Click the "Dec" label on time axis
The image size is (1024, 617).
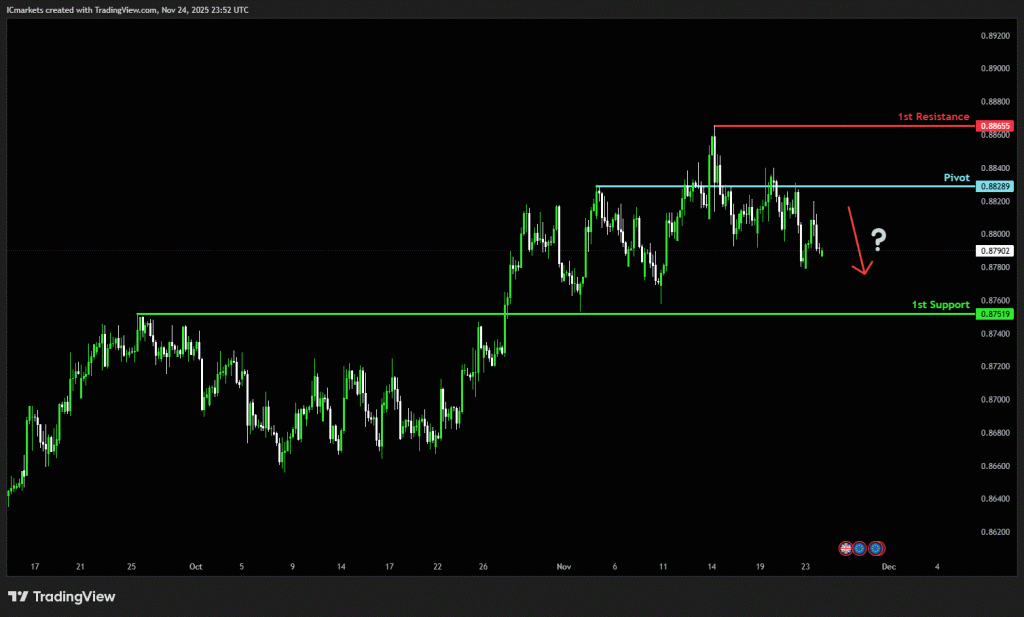point(887,567)
